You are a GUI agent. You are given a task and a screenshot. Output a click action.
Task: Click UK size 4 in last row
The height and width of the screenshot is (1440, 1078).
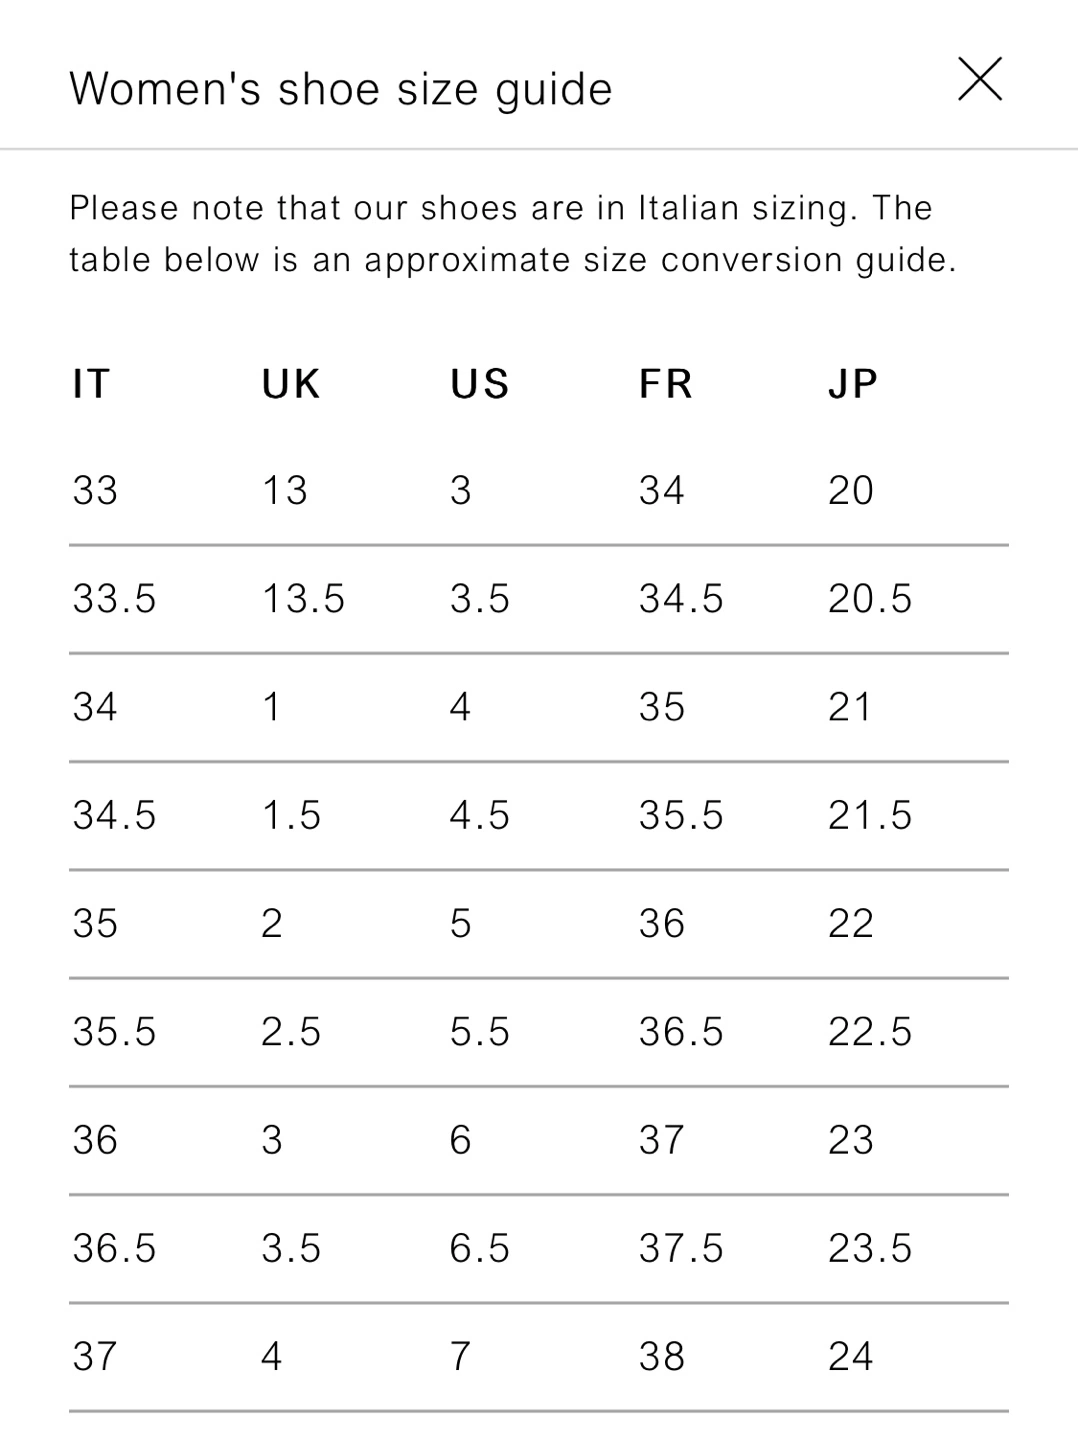pyautogui.click(x=272, y=1356)
